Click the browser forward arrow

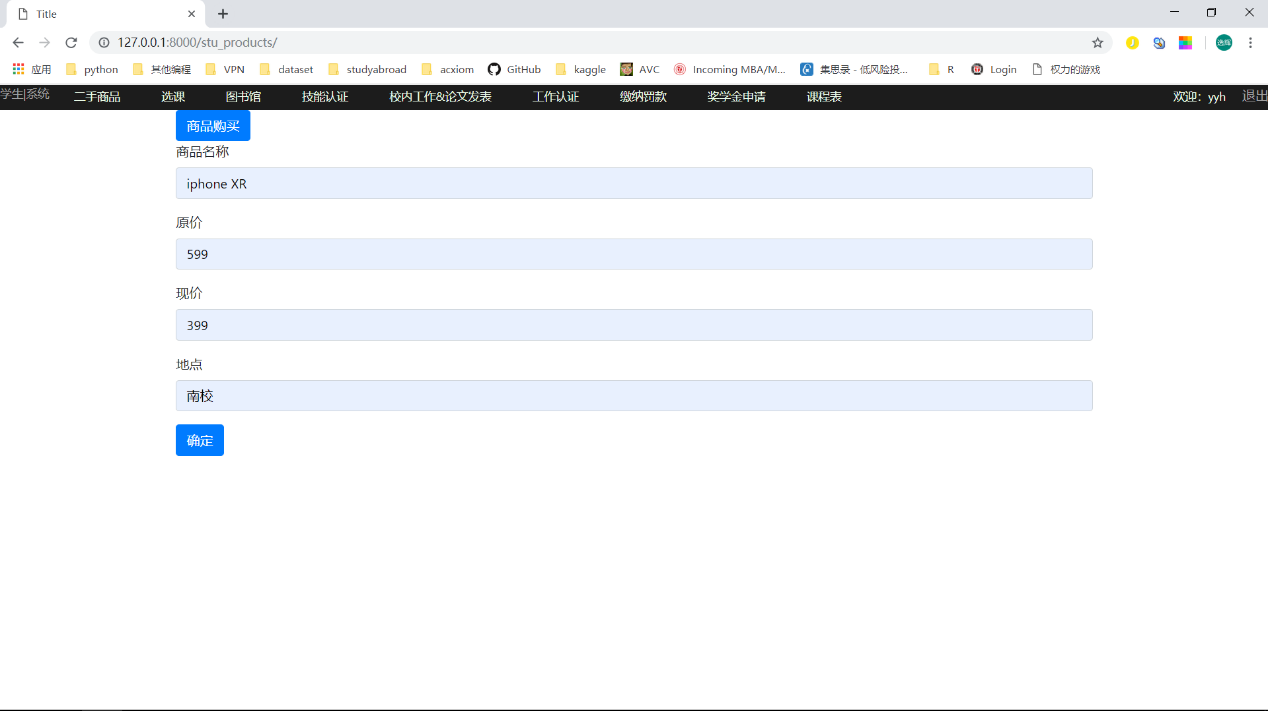[x=44, y=42]
